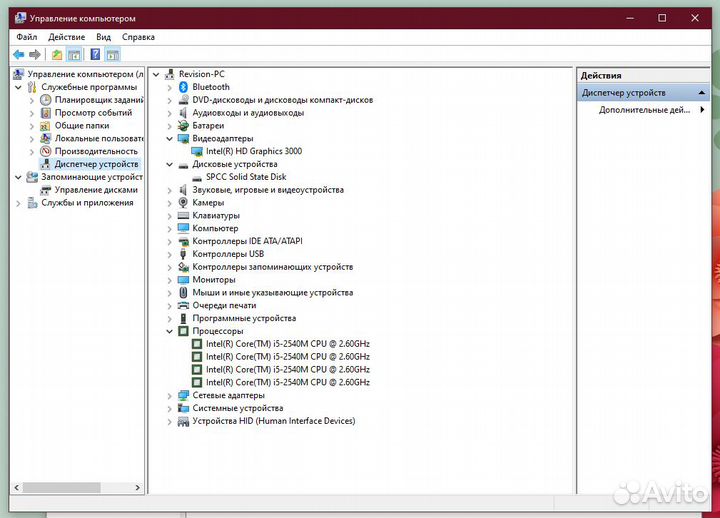720x518 pixels.
Task: Select Аудиовходы и аудиовыходы category
Action: pos(248,113)
